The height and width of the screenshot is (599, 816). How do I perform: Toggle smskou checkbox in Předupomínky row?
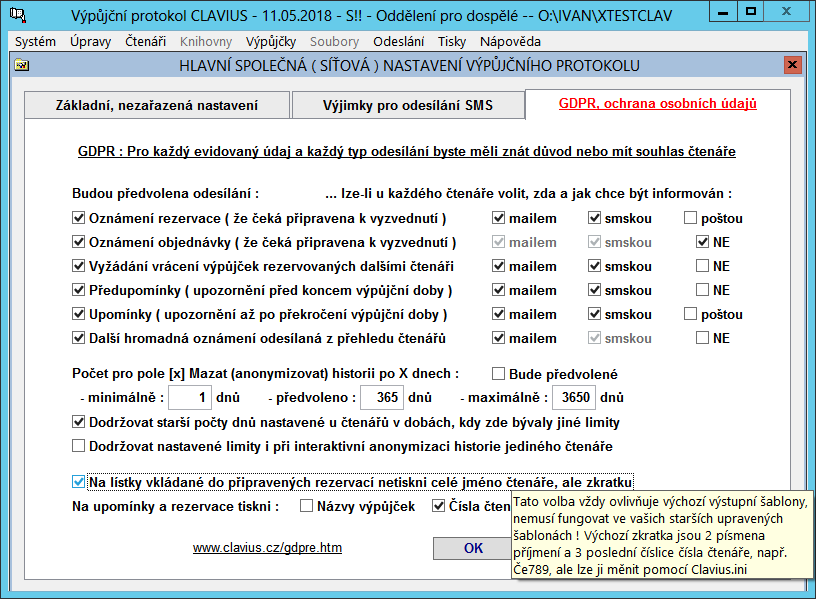coord(594,290)
